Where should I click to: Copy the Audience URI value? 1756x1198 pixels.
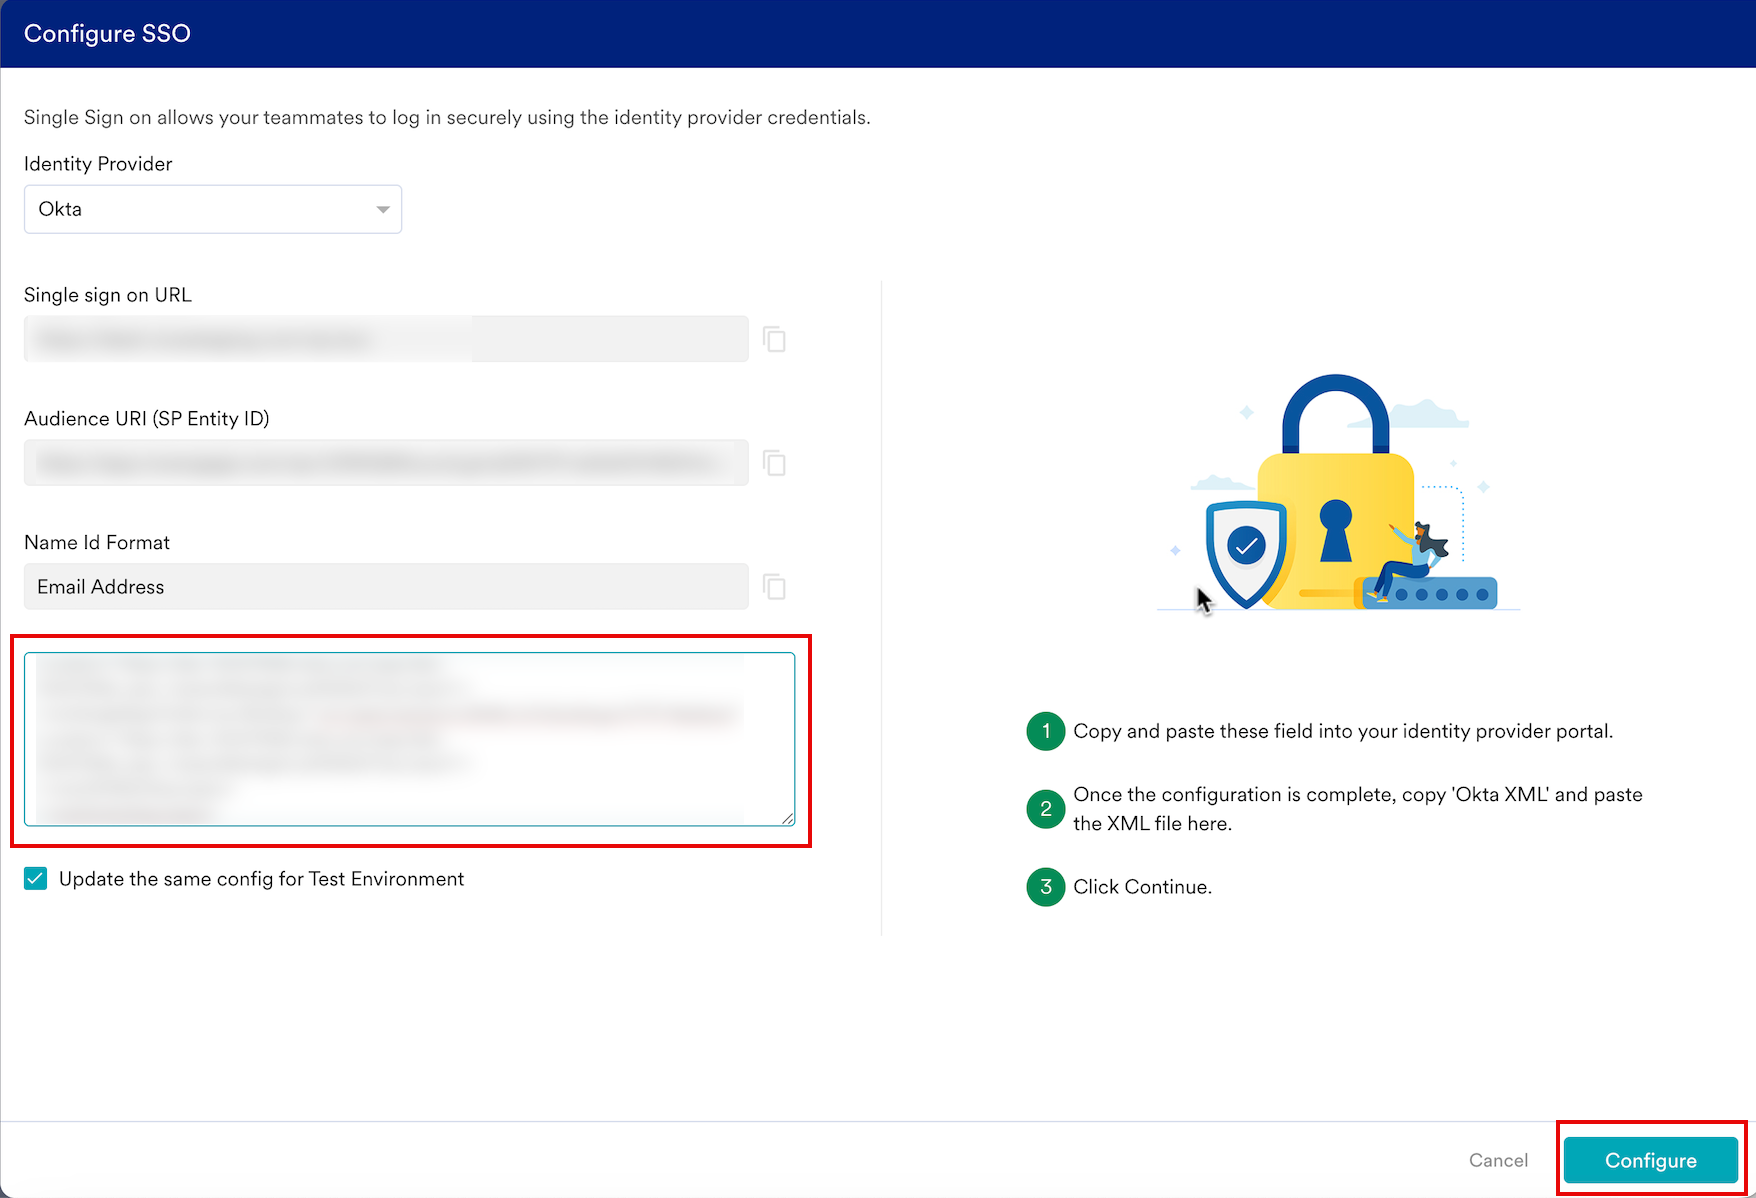coord(774,463)
